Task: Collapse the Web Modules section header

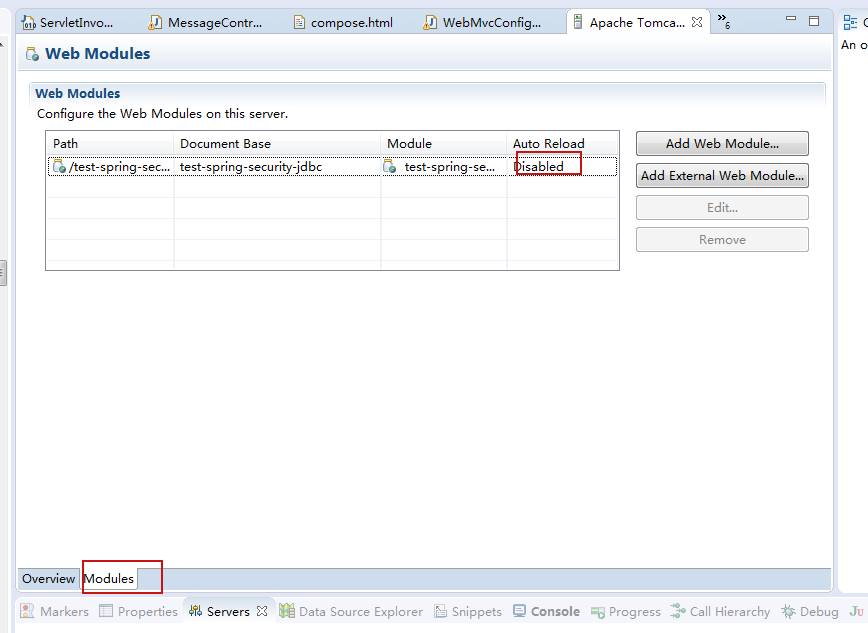Action: click(78, 94)
